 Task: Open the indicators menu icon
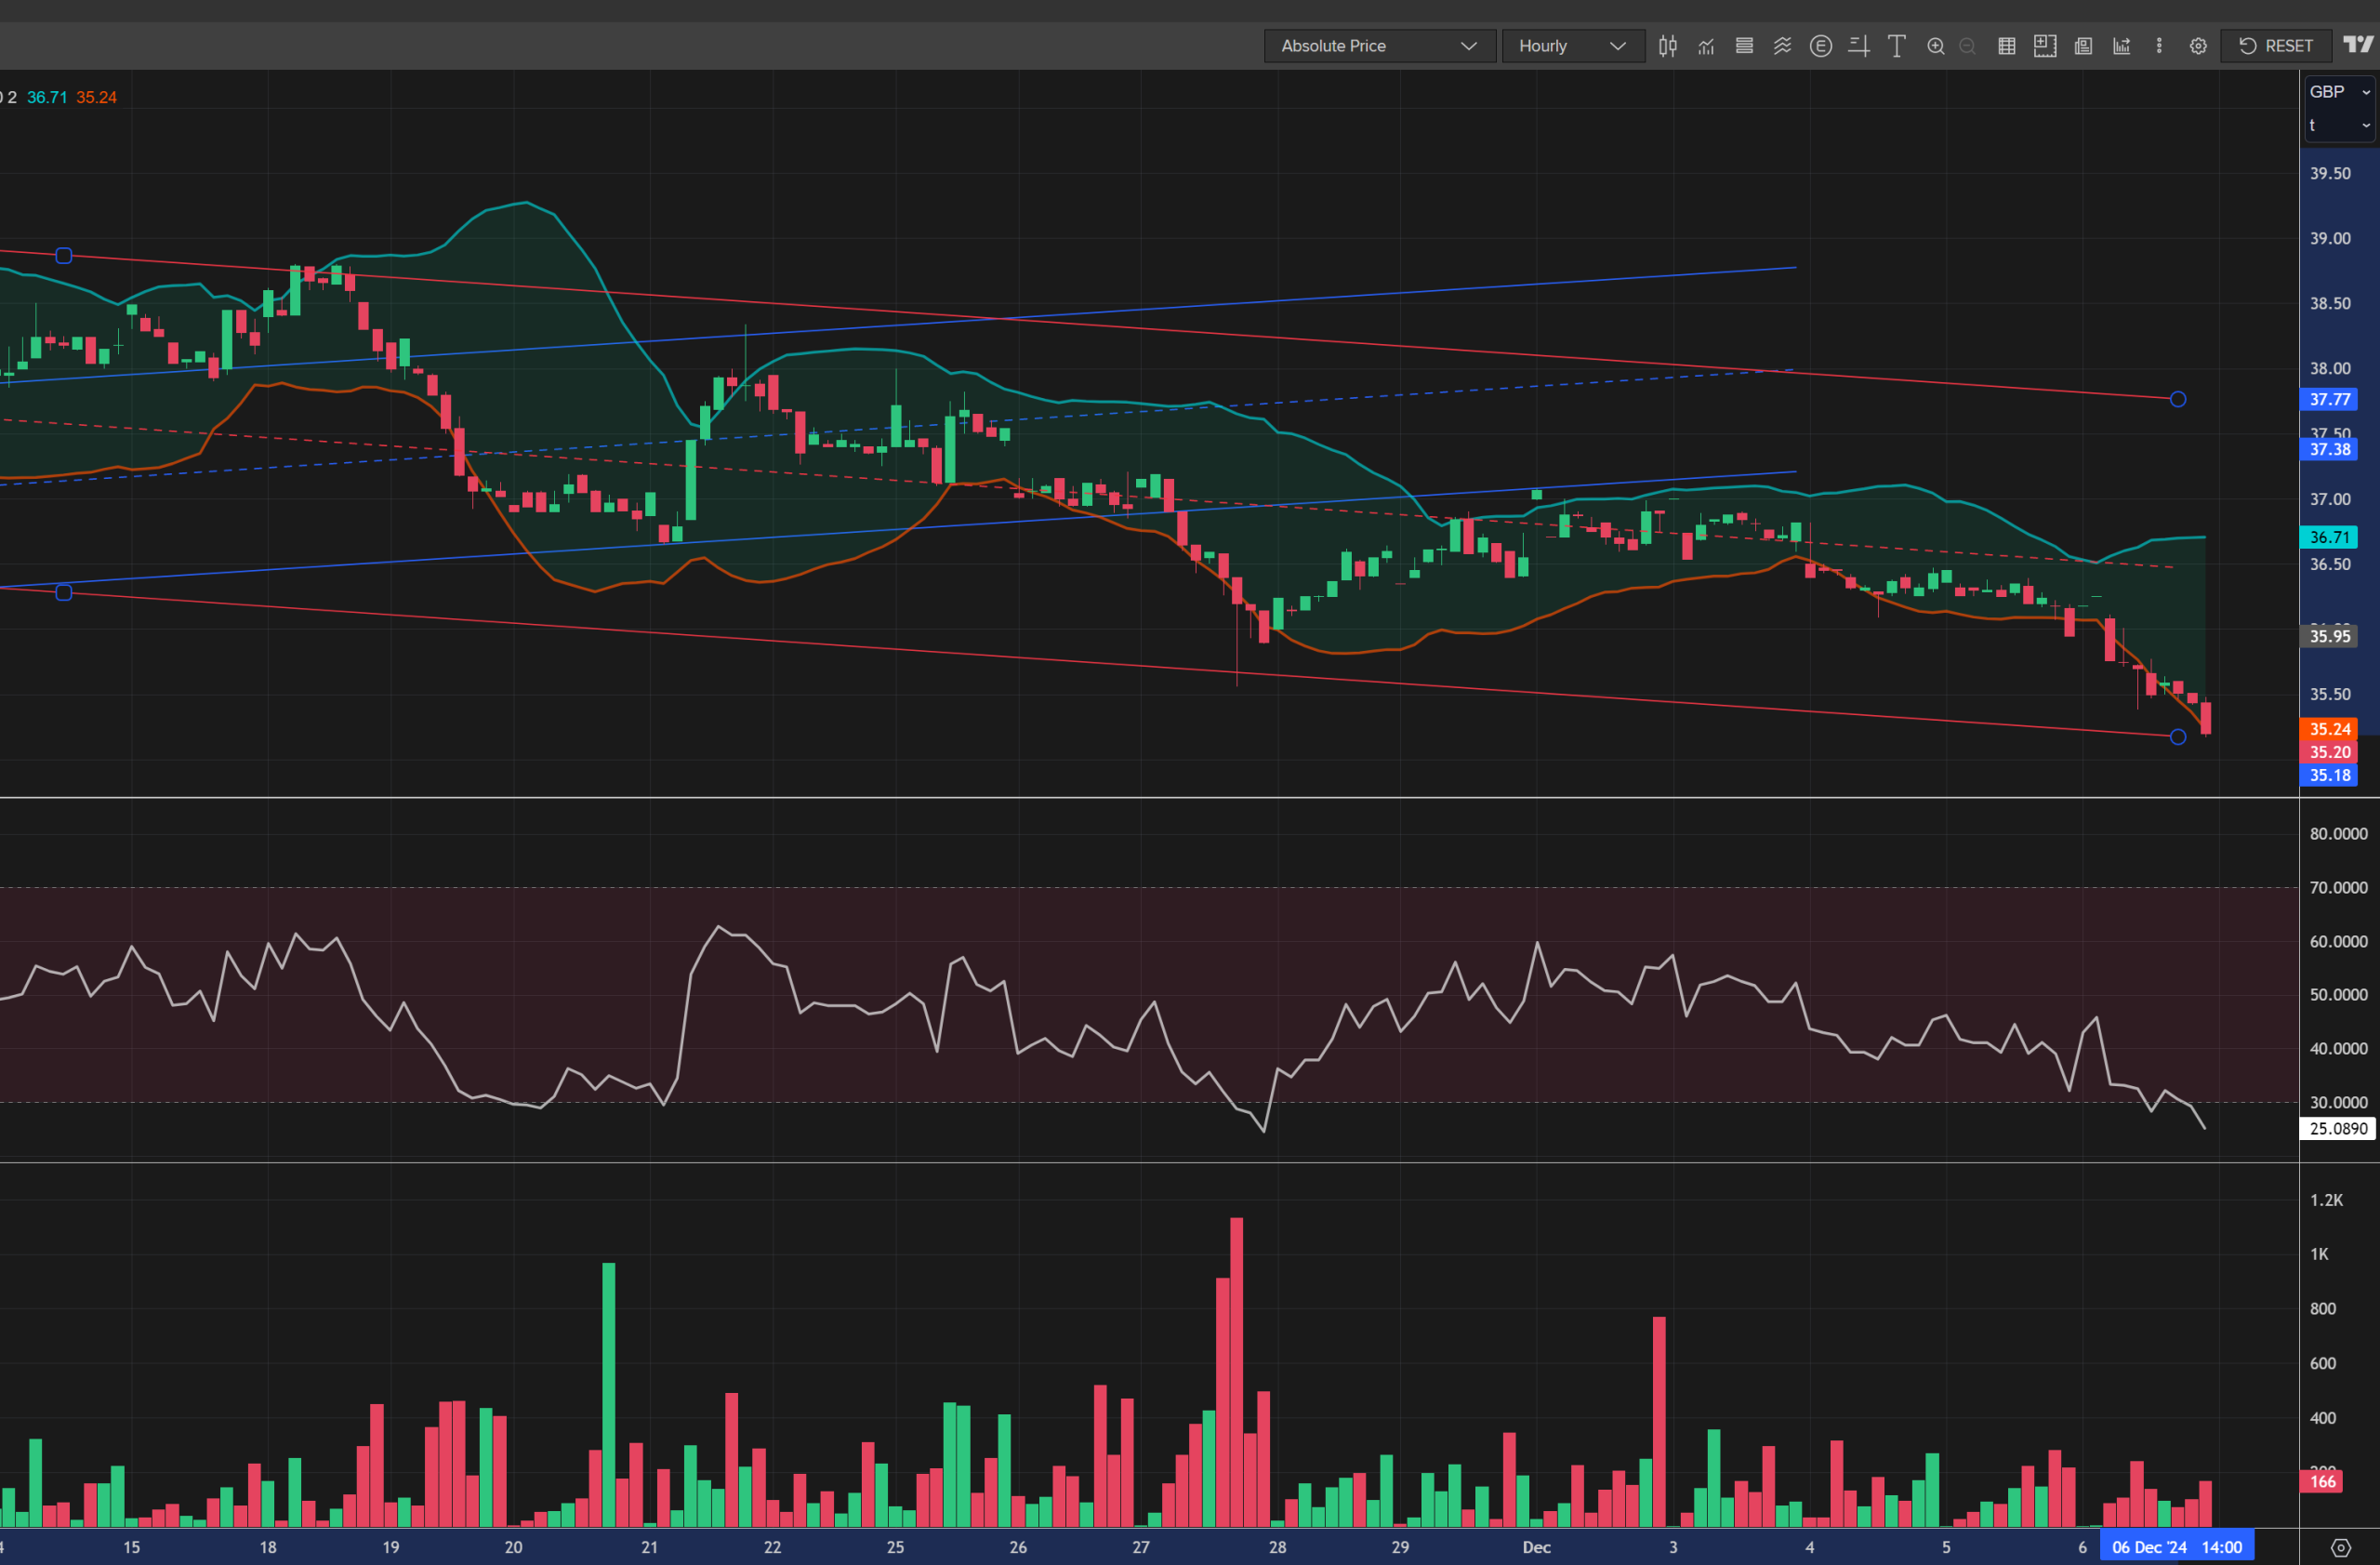tap(1706, 46)
